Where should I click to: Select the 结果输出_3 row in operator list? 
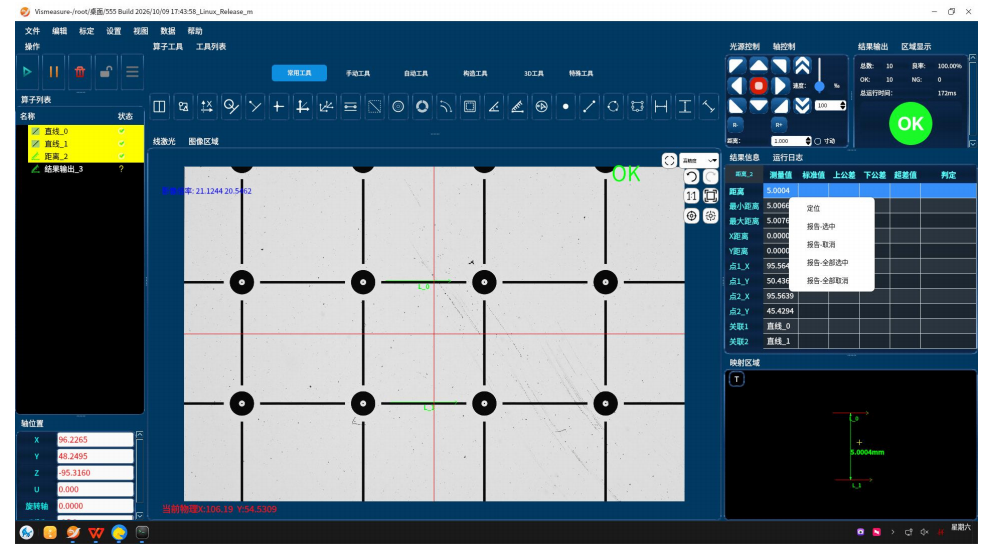coord(80,169)
